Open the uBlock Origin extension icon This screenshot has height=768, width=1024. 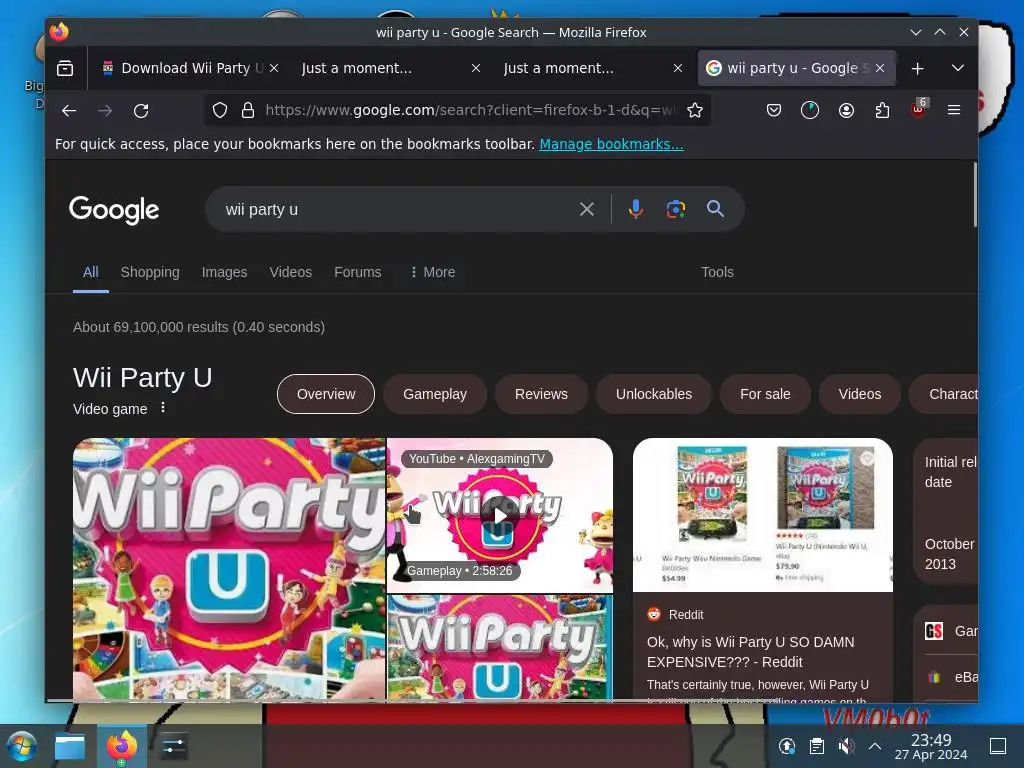pyautogui.click(x=919, y=109)
